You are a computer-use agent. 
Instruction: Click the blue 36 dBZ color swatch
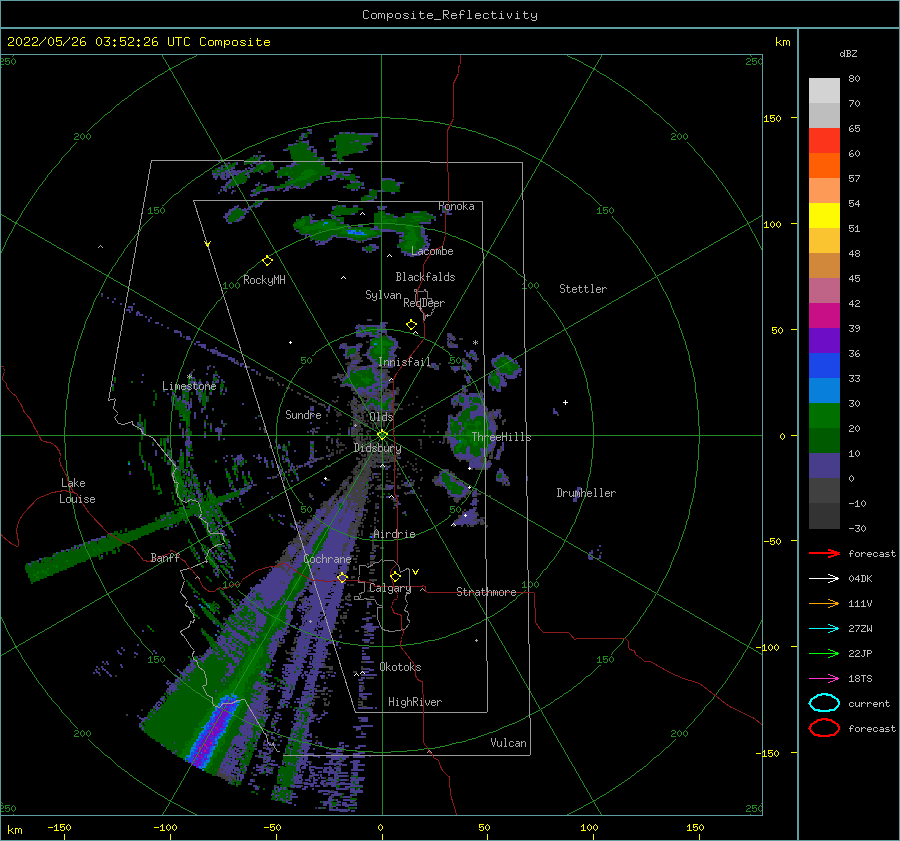click(824, 366)
